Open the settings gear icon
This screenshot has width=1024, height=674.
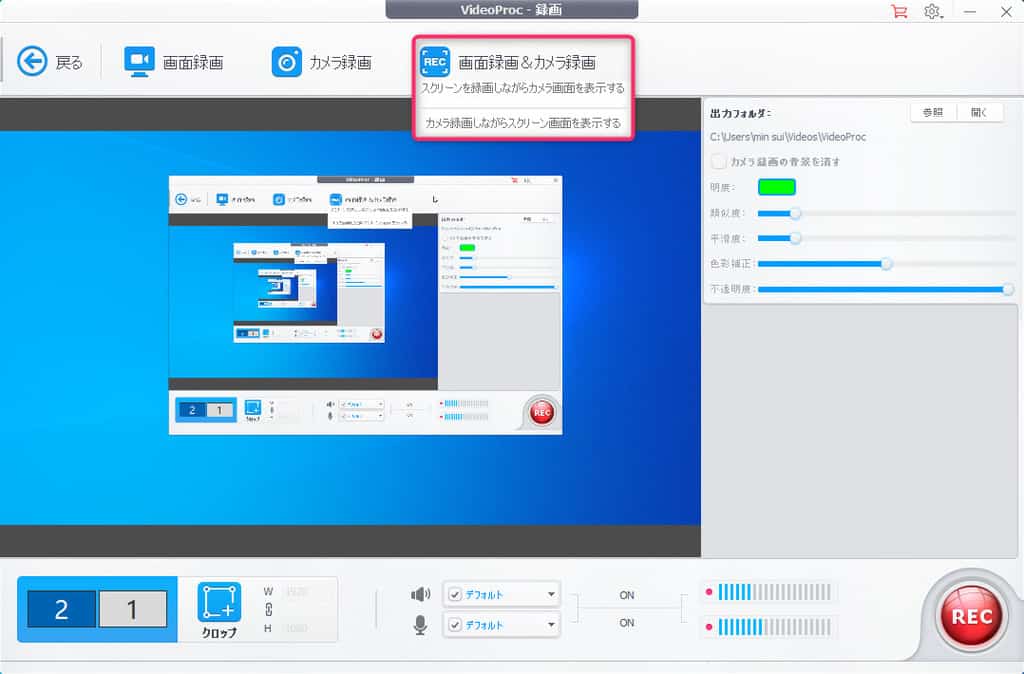pos(932,12)
